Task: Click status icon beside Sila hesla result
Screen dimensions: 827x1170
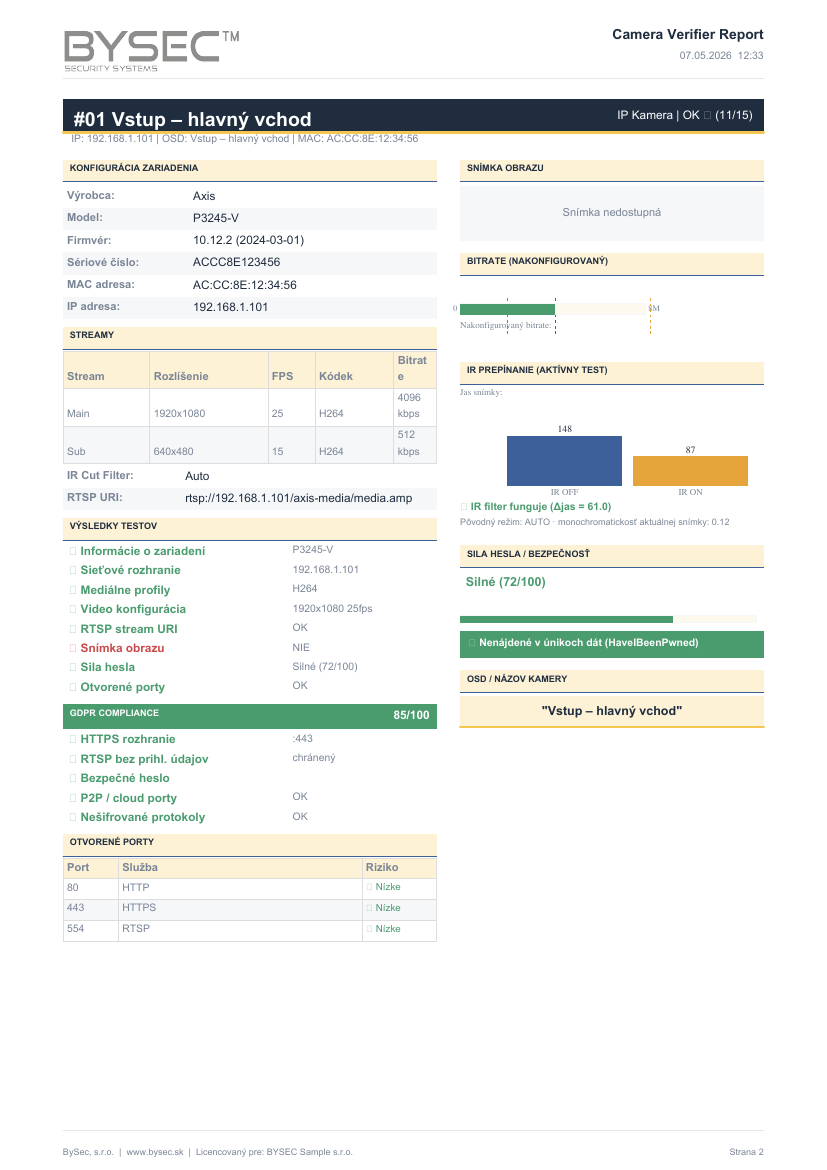Action: tap(73, 668)
